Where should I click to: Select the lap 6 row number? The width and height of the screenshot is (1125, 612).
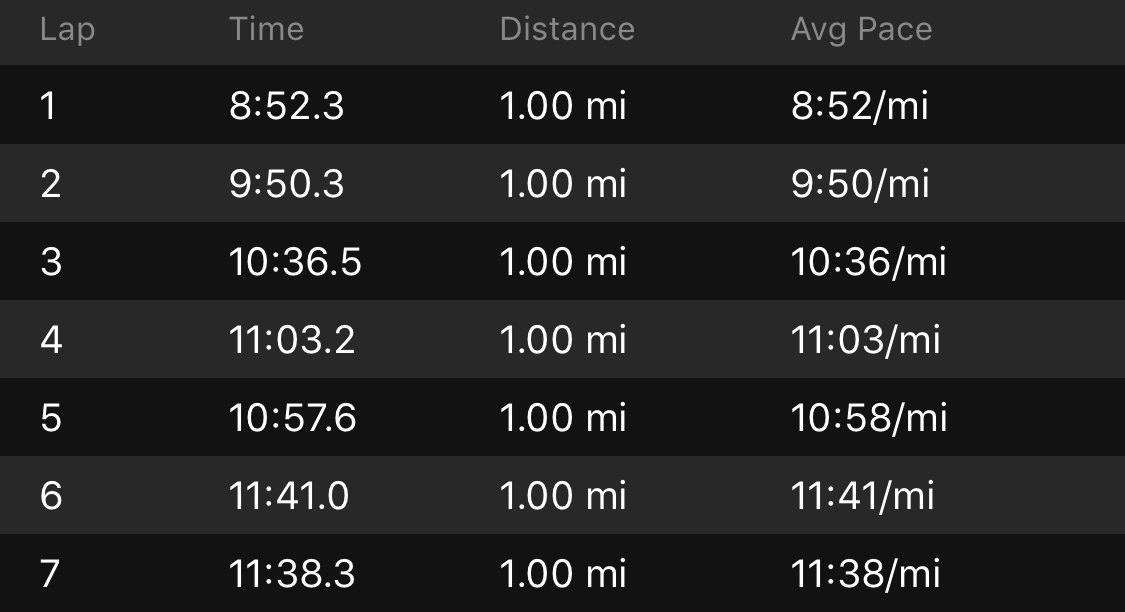pos(51,496)
